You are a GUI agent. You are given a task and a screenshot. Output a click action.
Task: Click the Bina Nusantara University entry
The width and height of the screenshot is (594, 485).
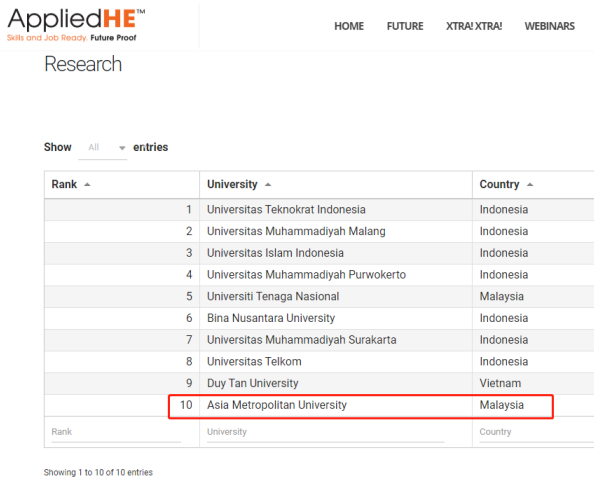[271, 318]
